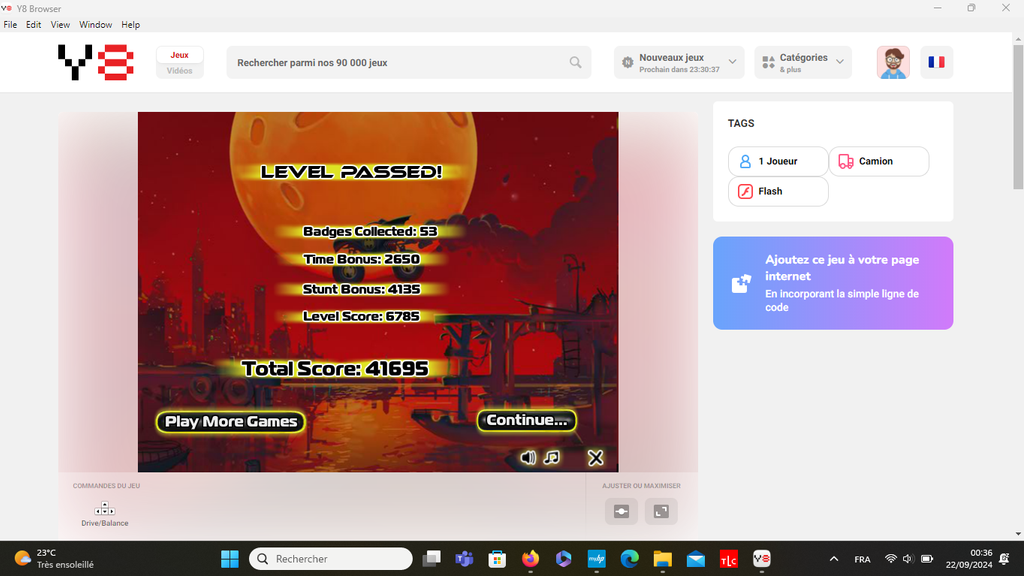This screenshot has height=576, width=1024.
Task: Click the battery tray icon
Action: point(927,559)
